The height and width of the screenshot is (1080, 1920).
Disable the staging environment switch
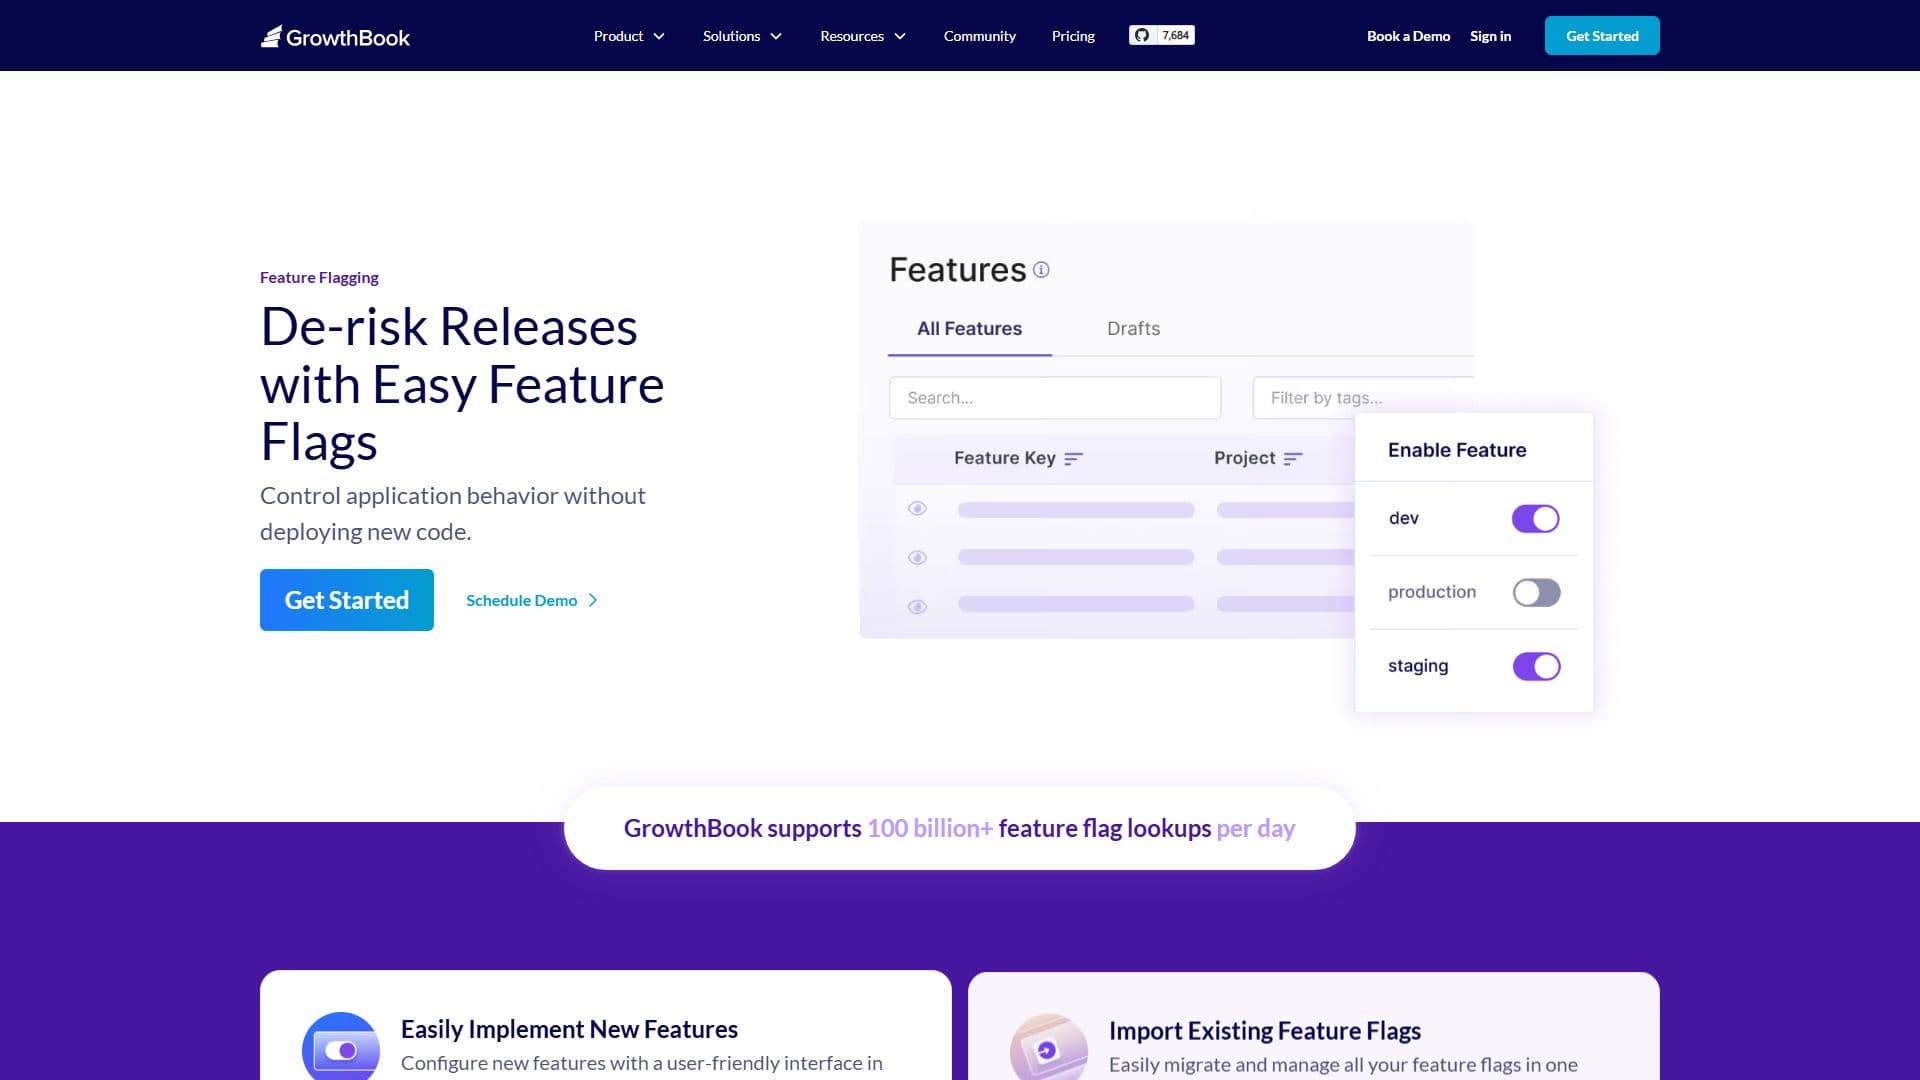tap(1536, 666)
